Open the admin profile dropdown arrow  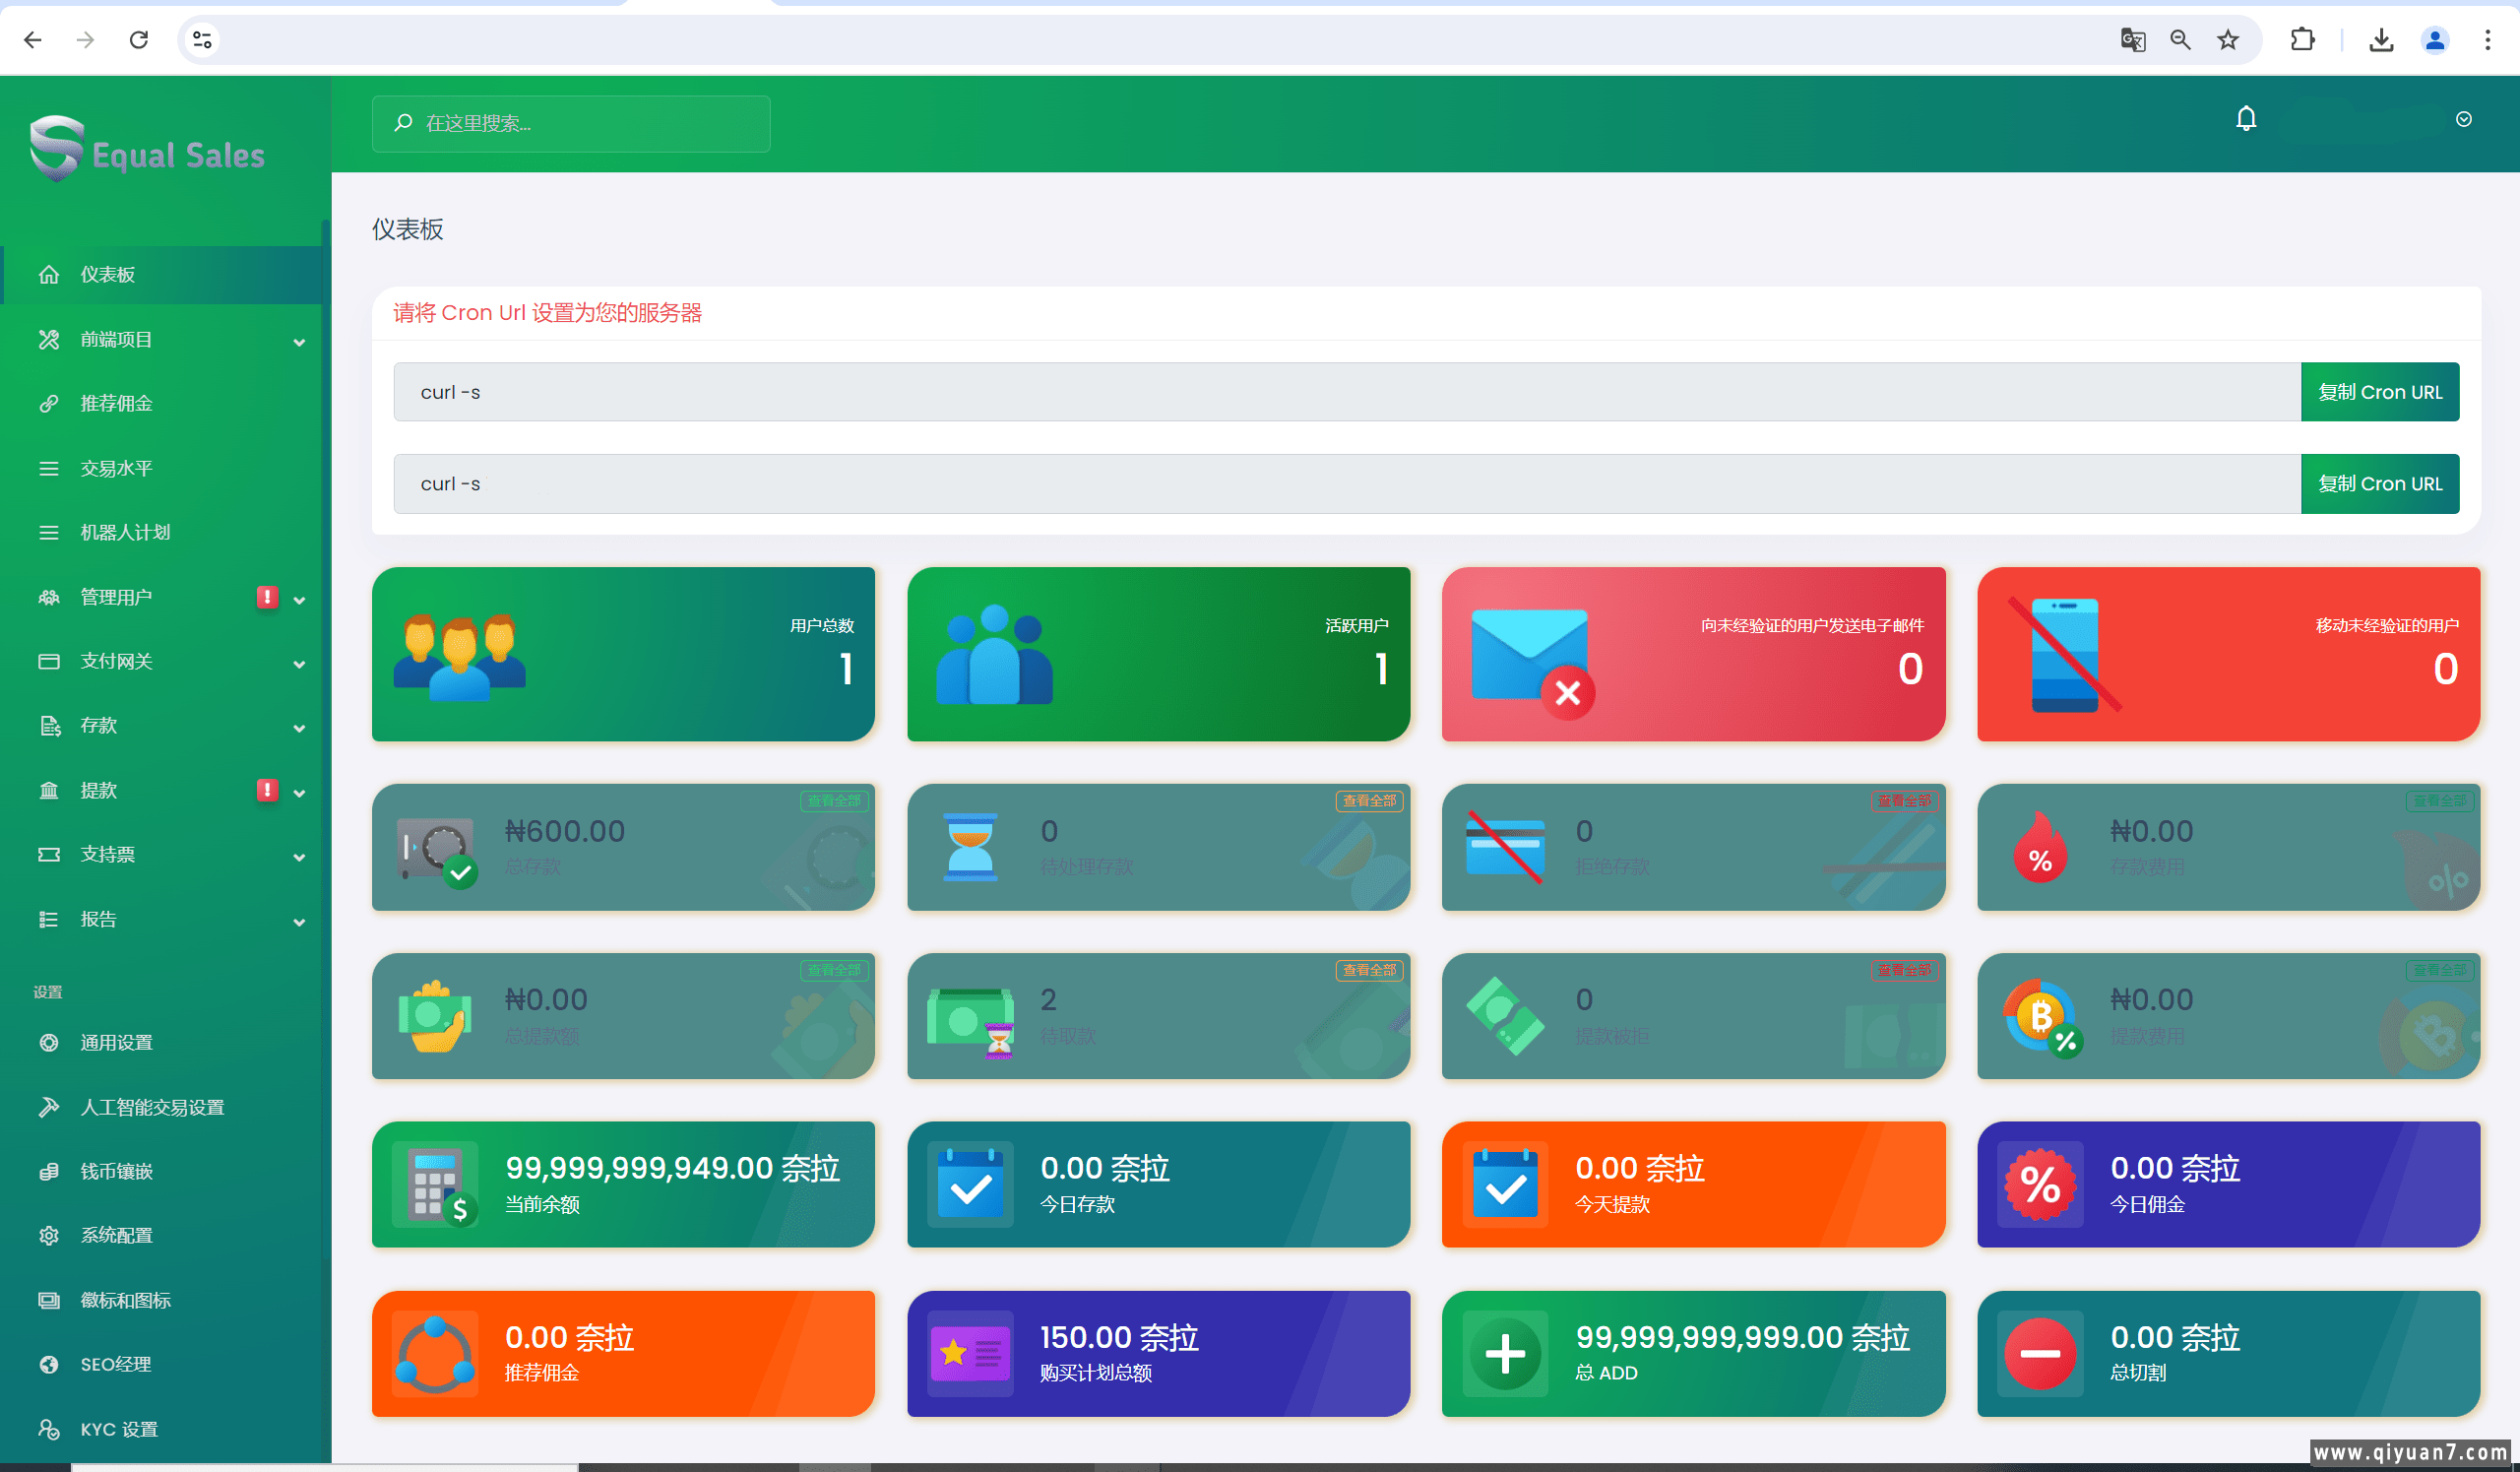tap(2463, 120)
